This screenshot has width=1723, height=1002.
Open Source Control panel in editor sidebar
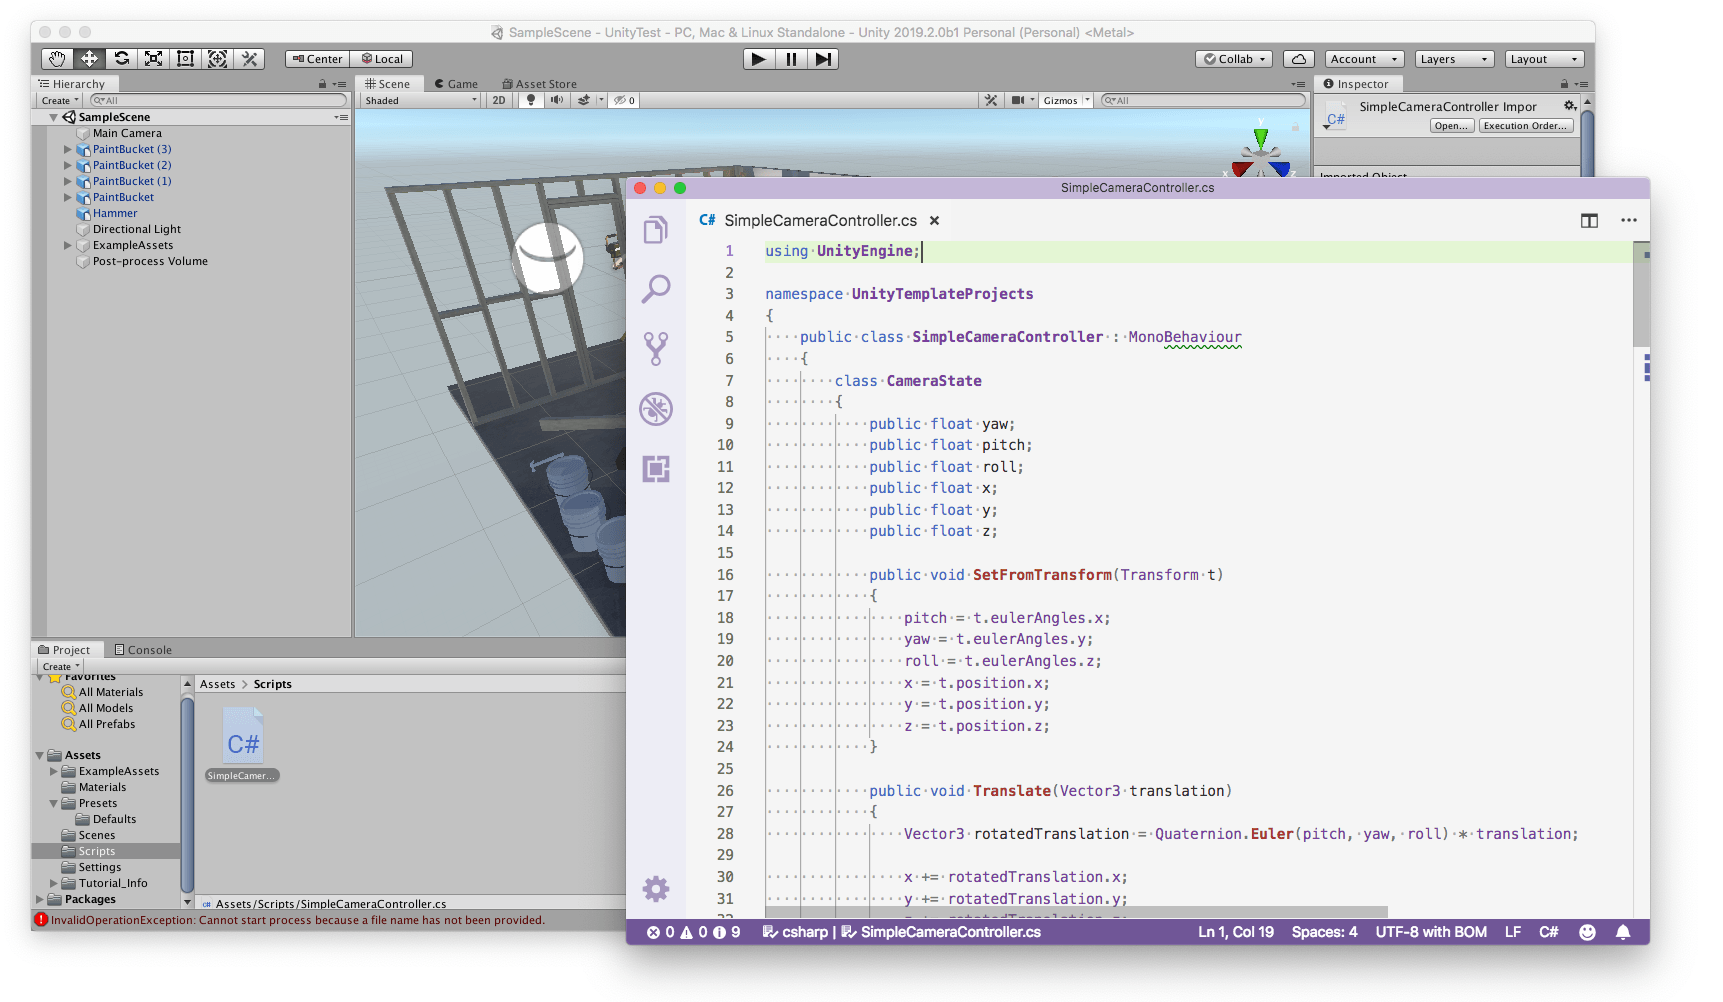coord(656,348)
